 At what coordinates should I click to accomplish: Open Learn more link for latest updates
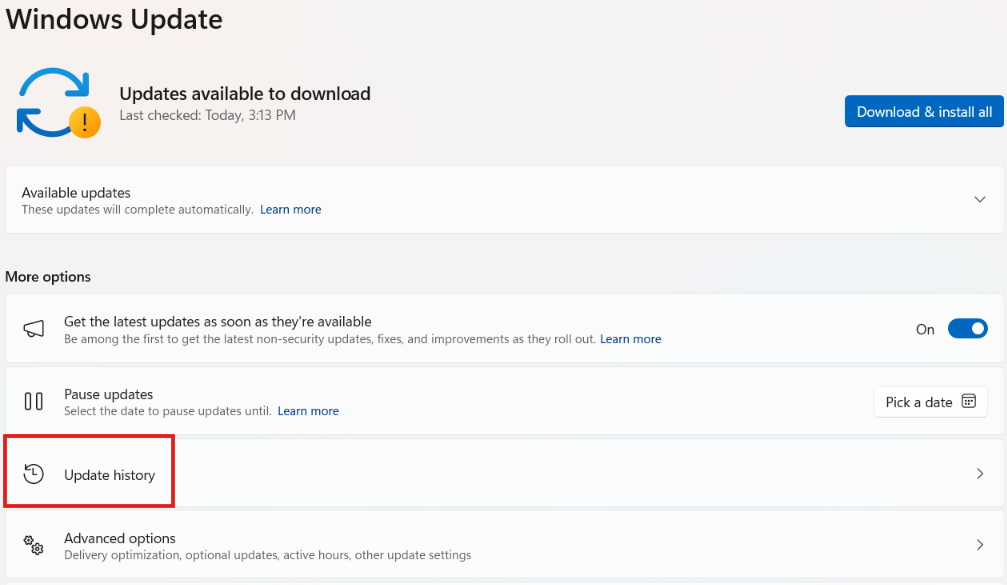[630, 339]
